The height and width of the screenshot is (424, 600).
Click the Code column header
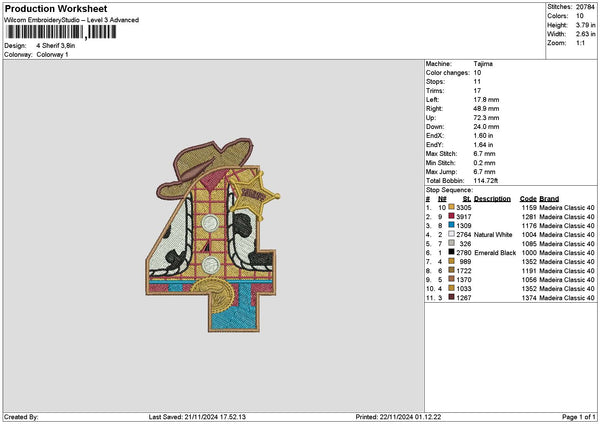click(x=528, y=198)
